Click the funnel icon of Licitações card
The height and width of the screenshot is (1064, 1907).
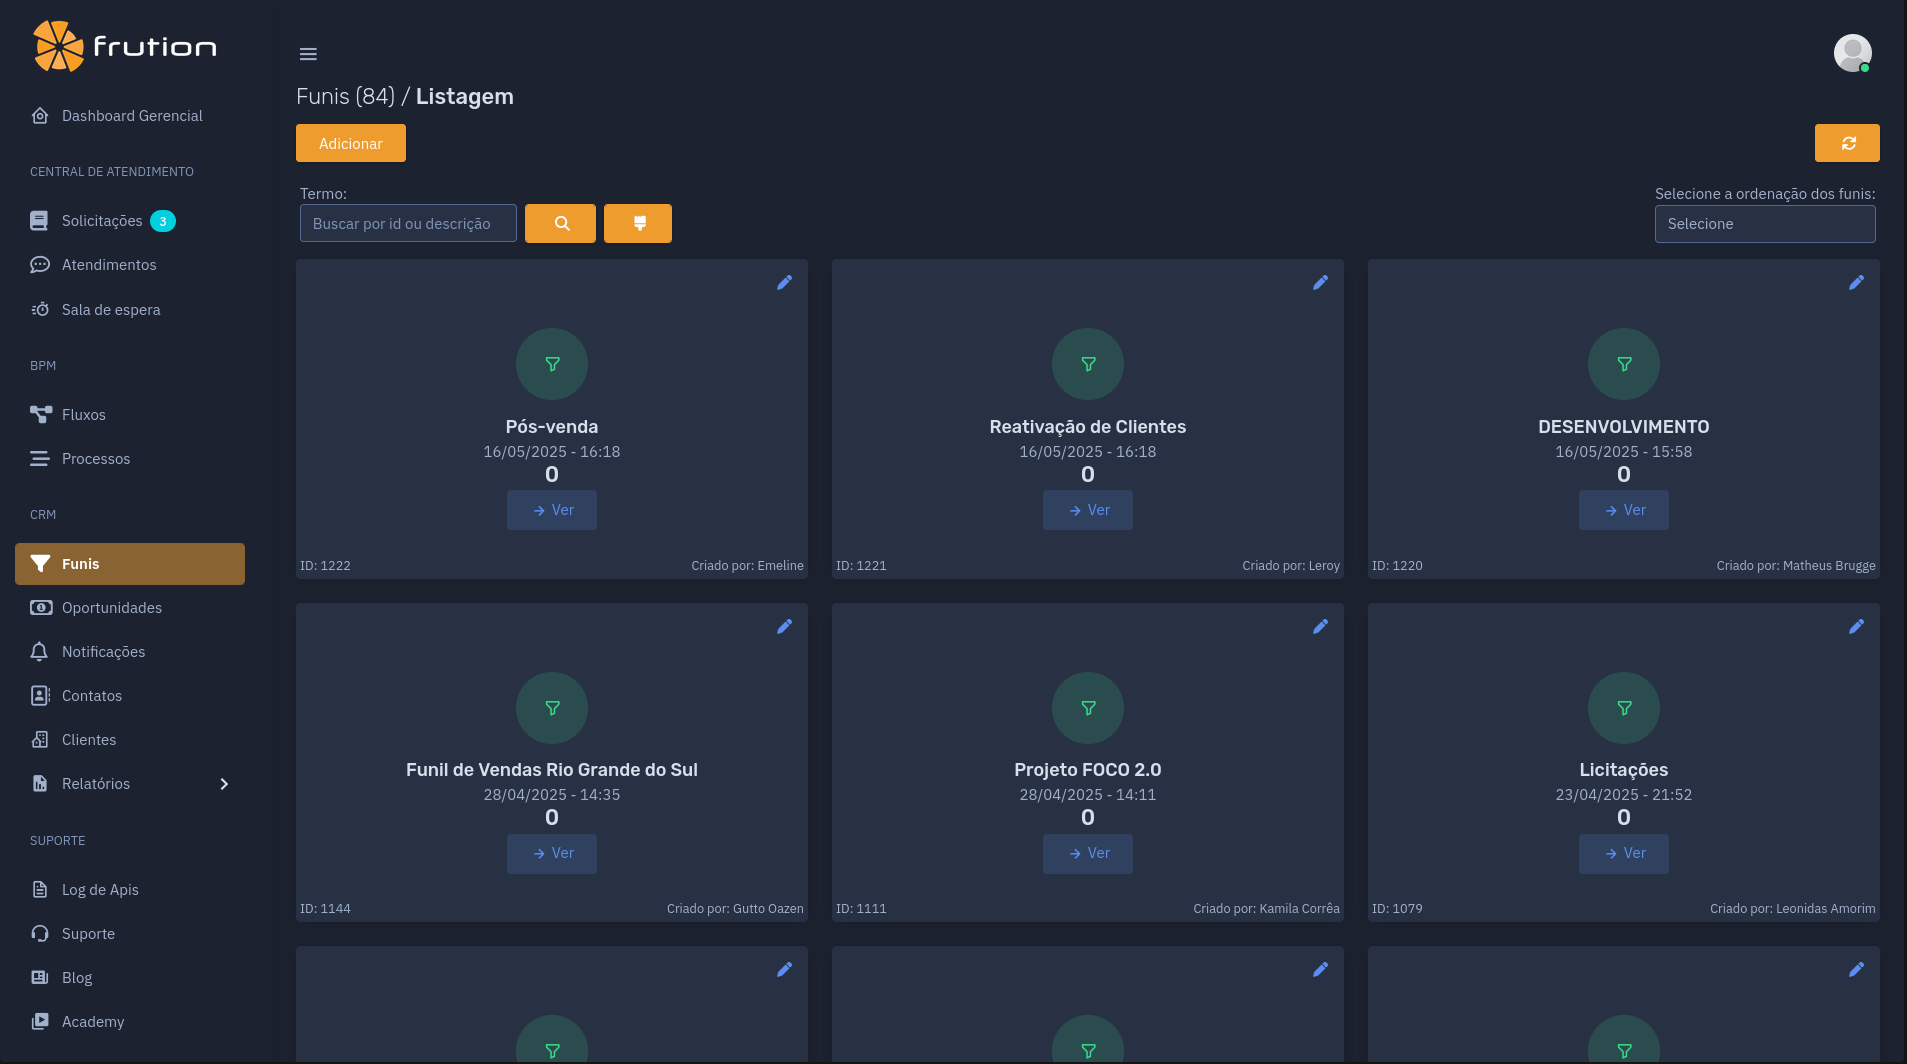[x=1623, y=708]
